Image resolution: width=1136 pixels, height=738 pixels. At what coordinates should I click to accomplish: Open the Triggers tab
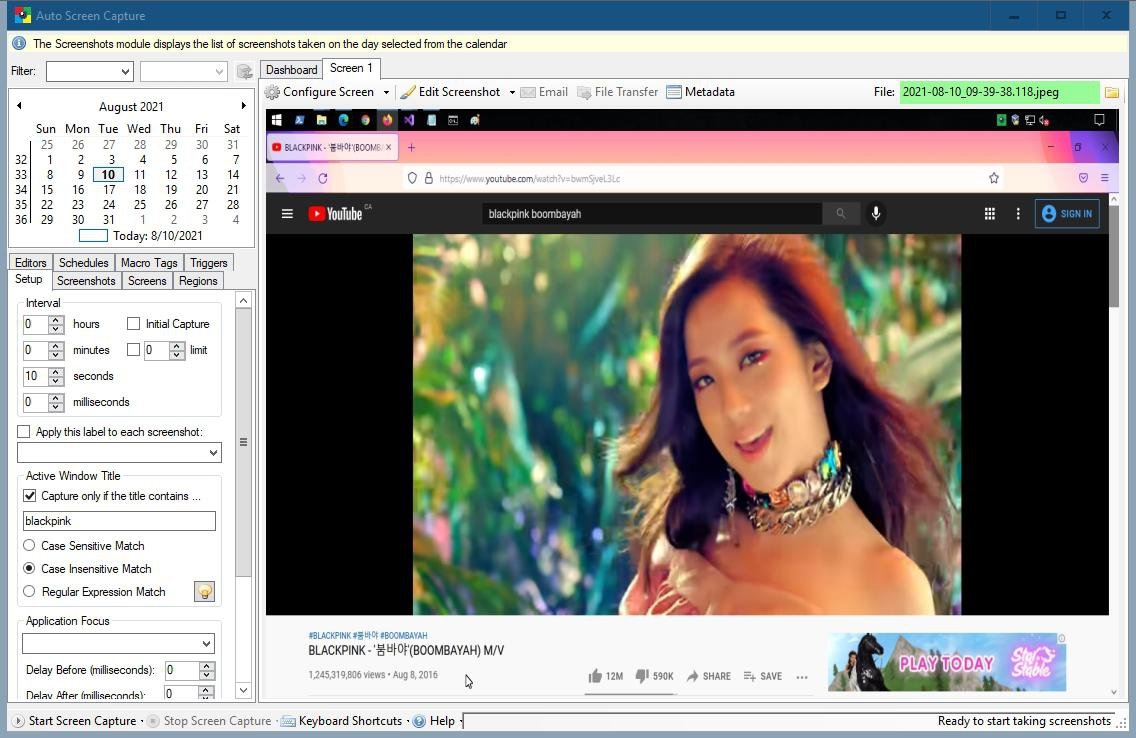coord(209,263)
